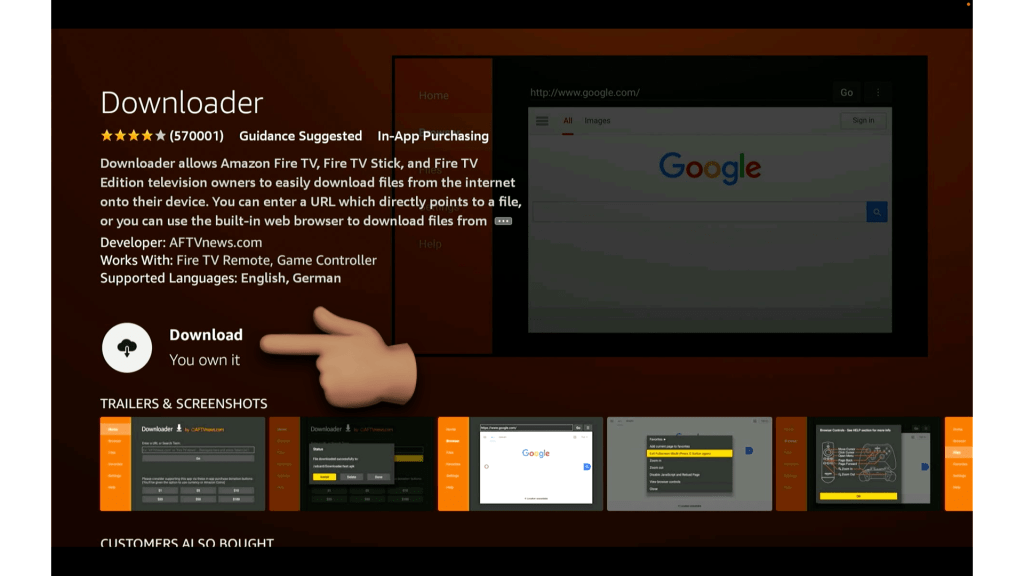Open the hamburger menu in Google preview

pos(542,121)
